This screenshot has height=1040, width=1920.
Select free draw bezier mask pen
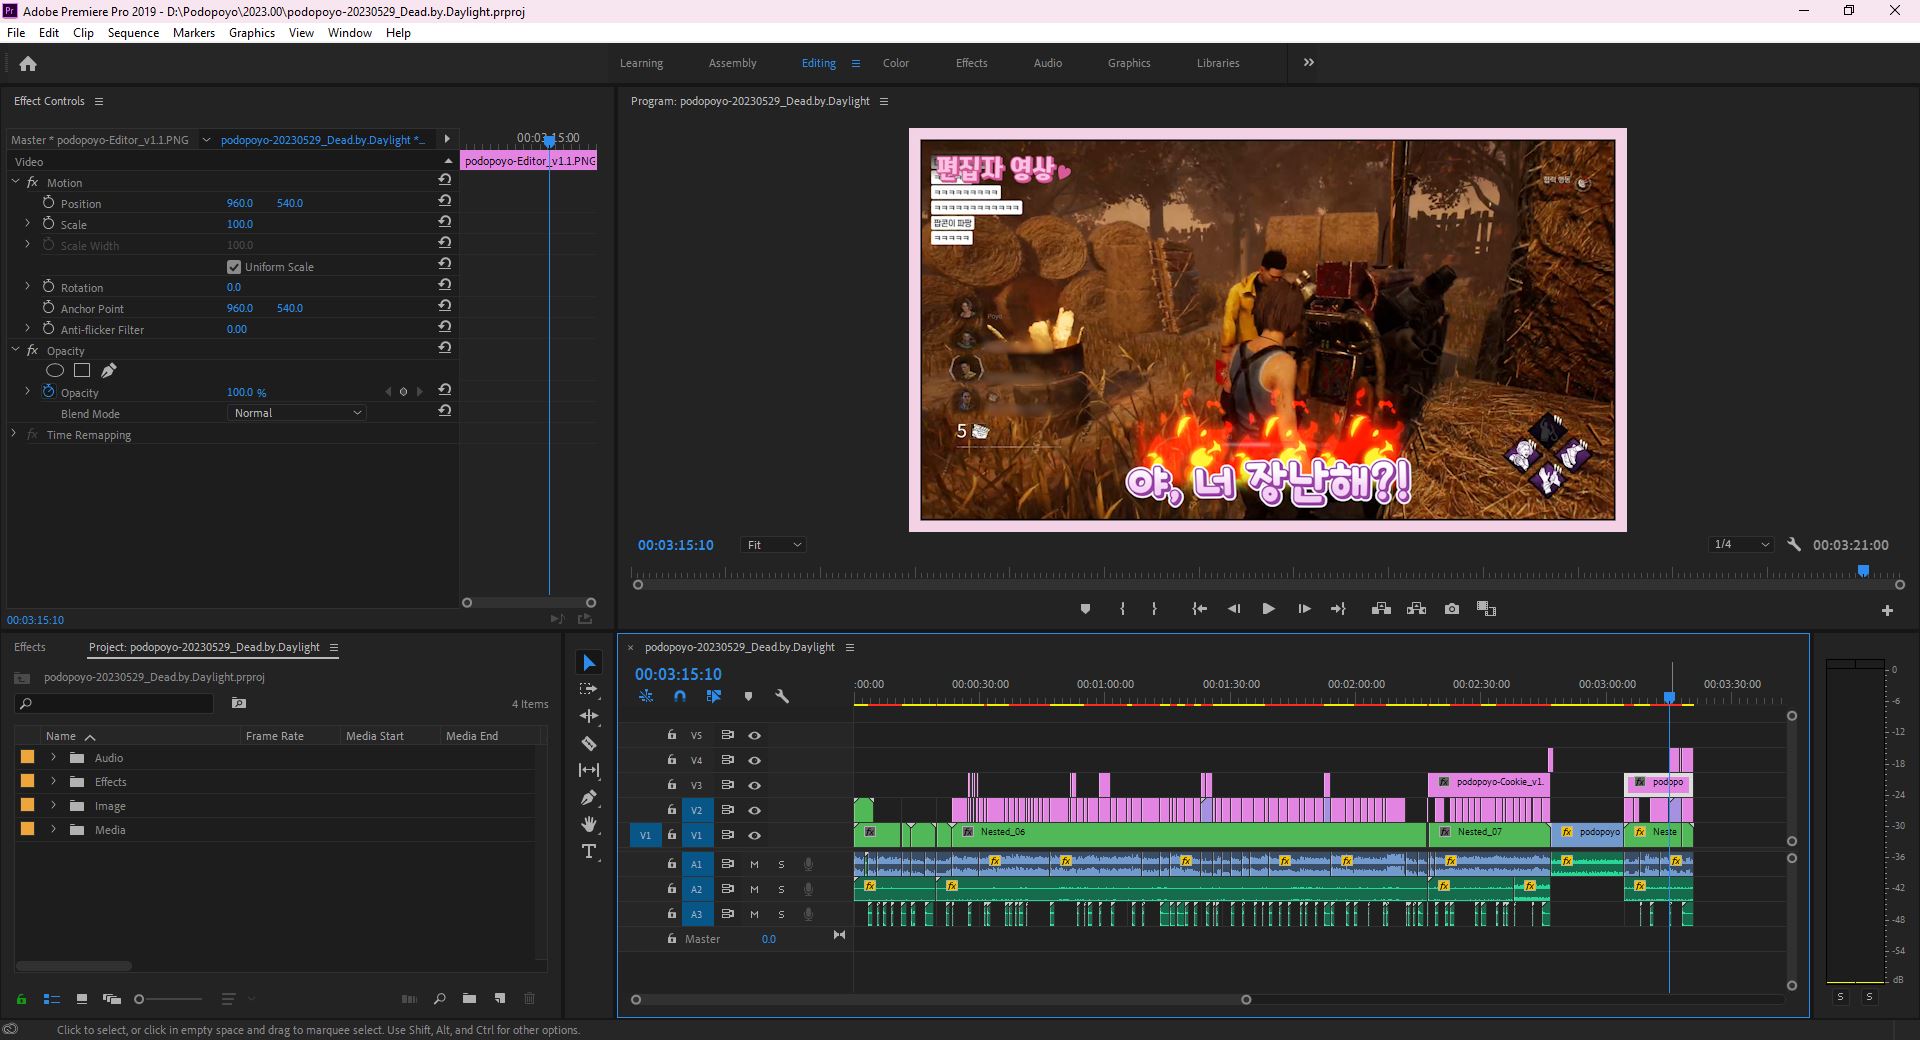[109, 370]
